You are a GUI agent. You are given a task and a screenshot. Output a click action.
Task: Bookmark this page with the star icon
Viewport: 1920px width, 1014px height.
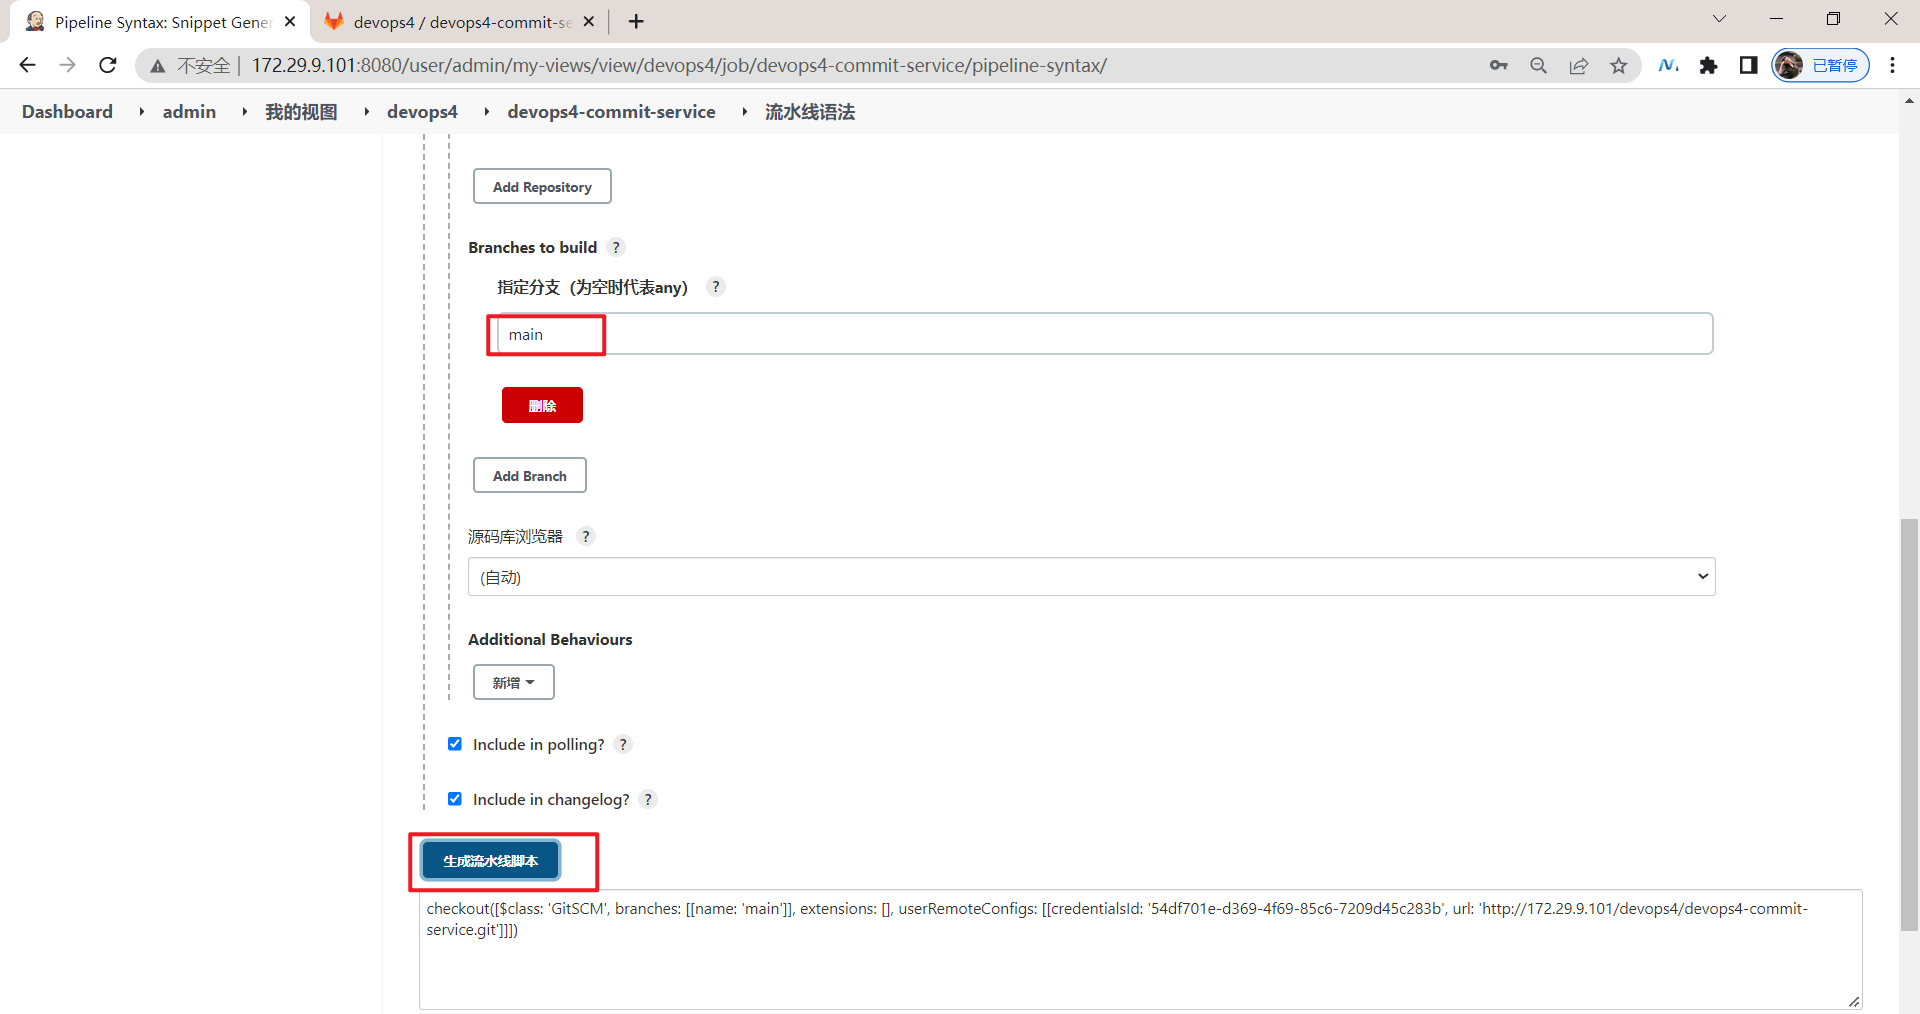1618,65
